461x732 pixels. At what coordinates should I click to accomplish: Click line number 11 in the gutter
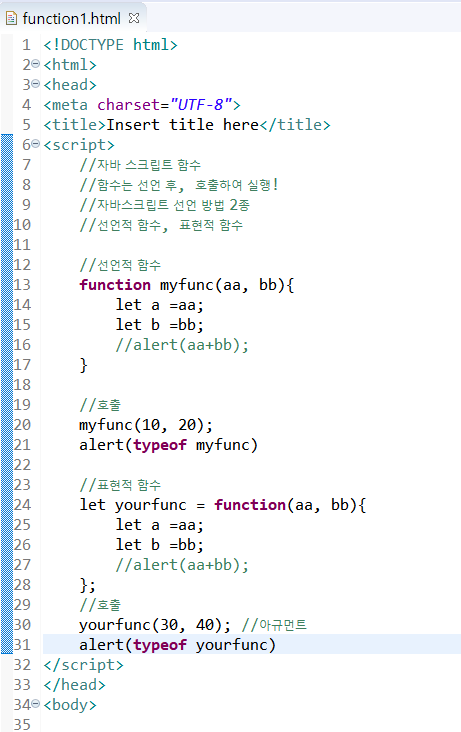22,245
